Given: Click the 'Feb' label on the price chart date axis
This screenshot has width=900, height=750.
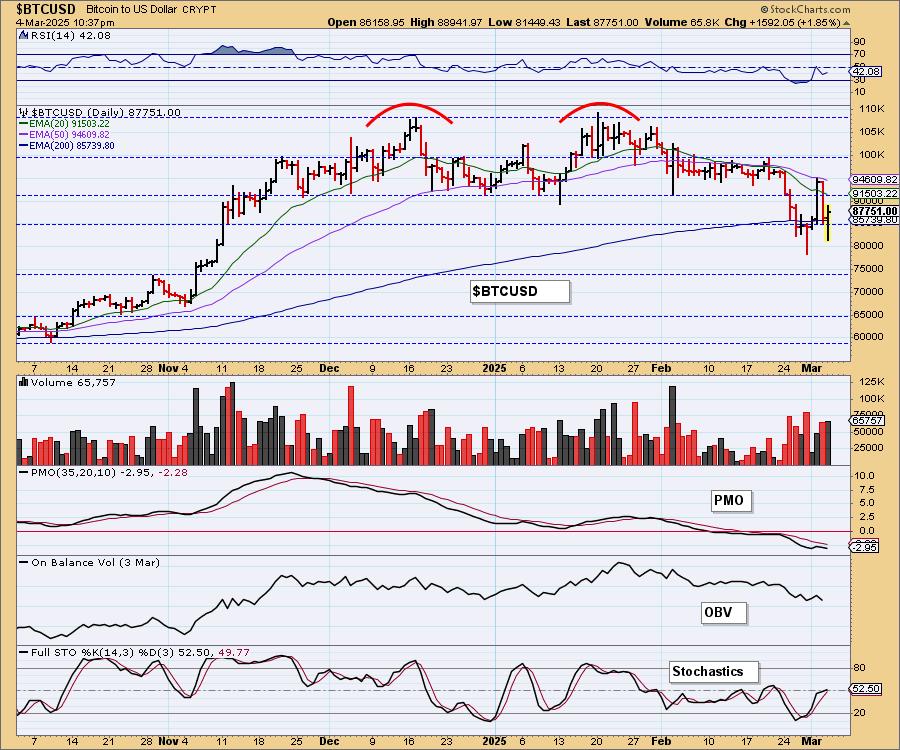Looking at the screenshot, I should point(661,368).
